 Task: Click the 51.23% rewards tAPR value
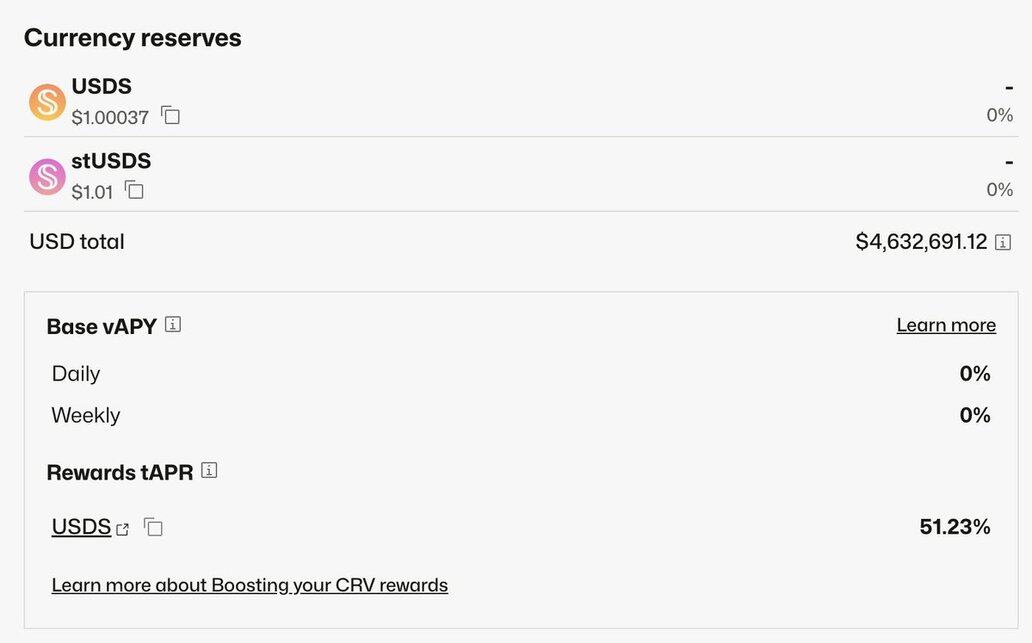tap(955, 527)
